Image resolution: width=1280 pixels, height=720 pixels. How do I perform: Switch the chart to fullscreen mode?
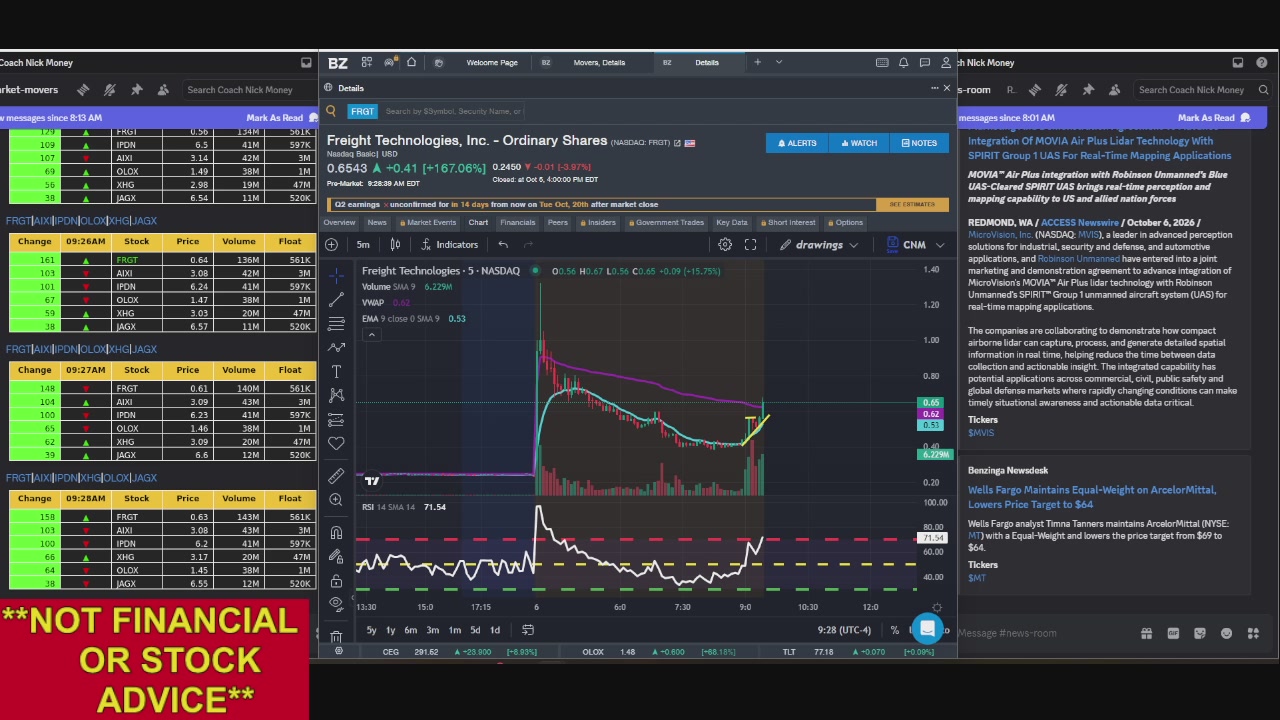coord(750,245)
